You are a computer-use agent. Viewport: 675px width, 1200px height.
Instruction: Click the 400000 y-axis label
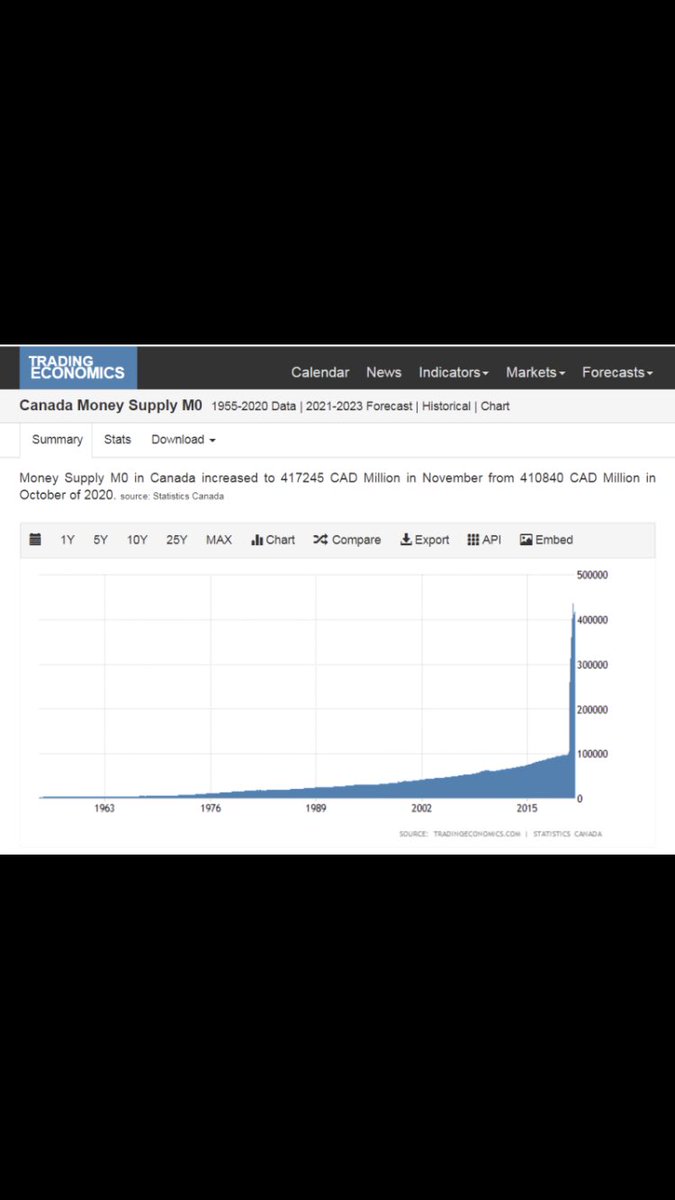pos(592,620)
